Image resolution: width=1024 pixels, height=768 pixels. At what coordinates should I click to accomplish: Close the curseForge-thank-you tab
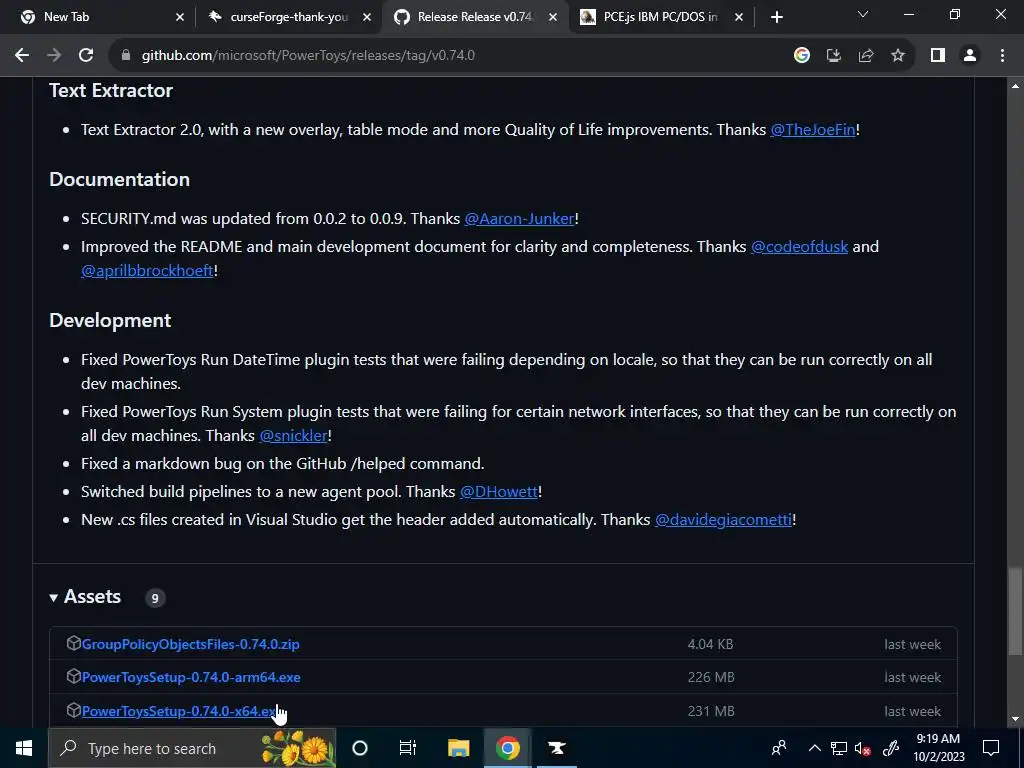[367, 17]
